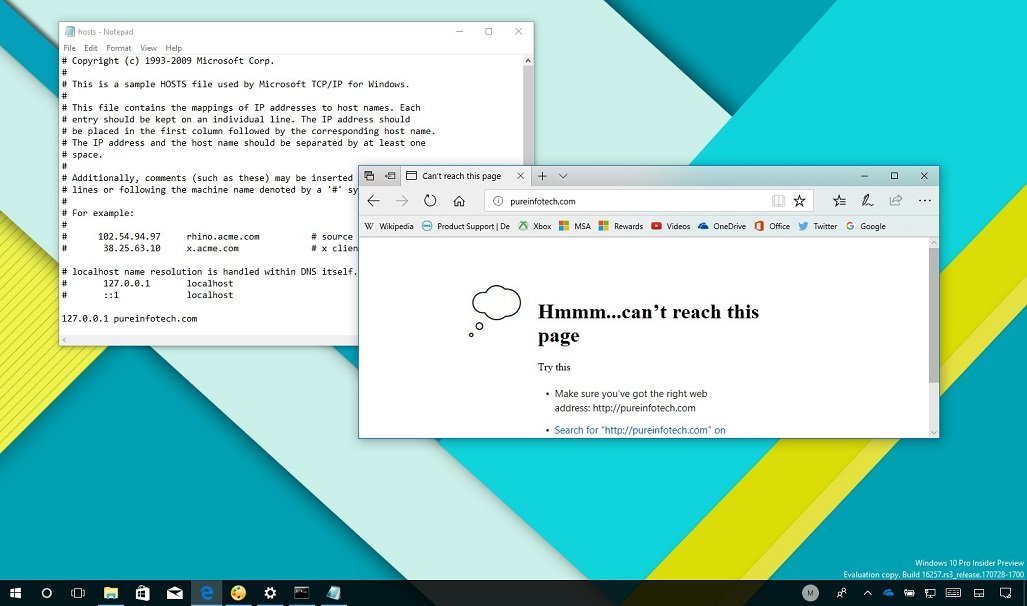Screen dimensions: 1027x606
Task: Go to the Edge home page
Action: pos(459,201)
